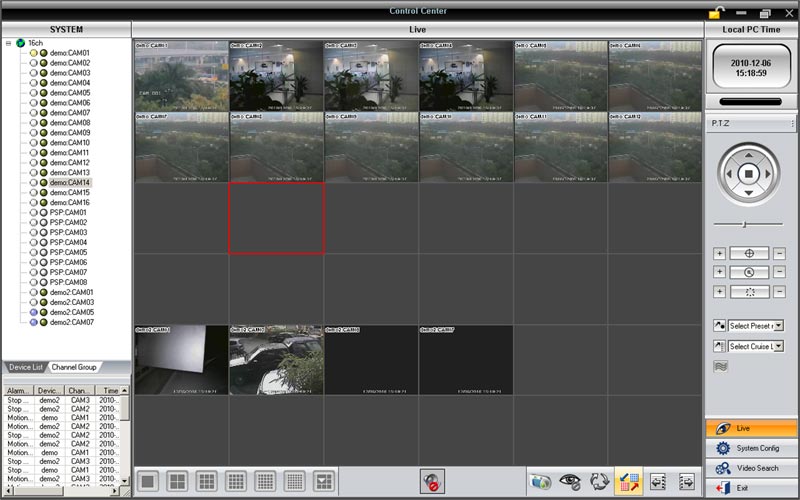Open the Select Preset dropdown
800x500 pixels.
[x=756, y=326]
